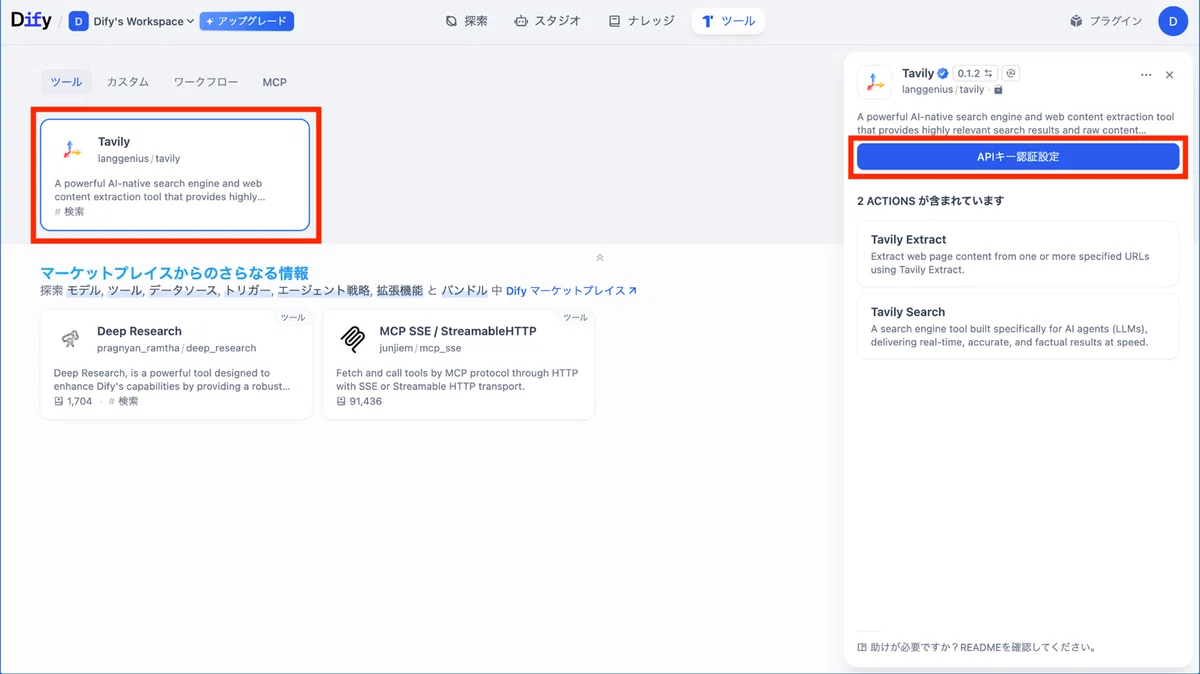Switch to the ワークフロー sub-tab
This screenshot has height=674, width=1200.
tap(206, 82)
